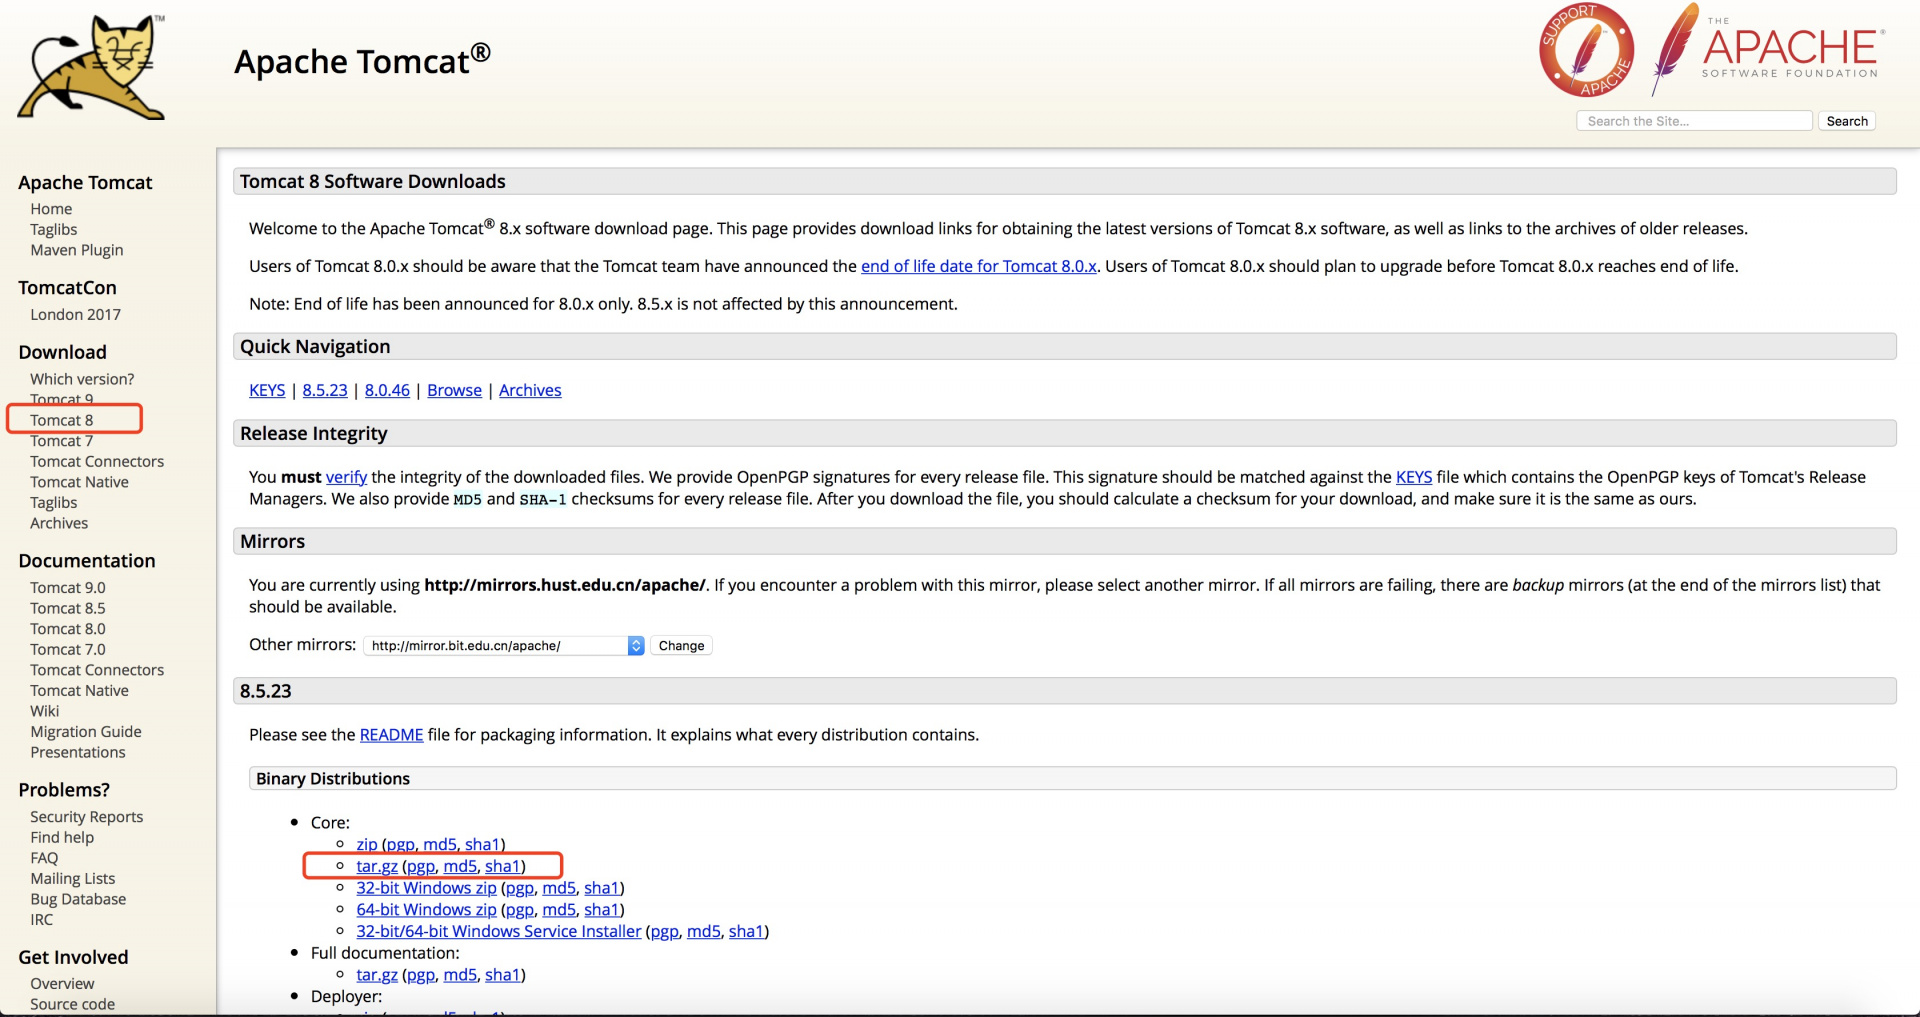The height and width of the screenshot is (1017, 1920).
Task: Click the Tomcat cat logo
Action: (x=92, y=68)
